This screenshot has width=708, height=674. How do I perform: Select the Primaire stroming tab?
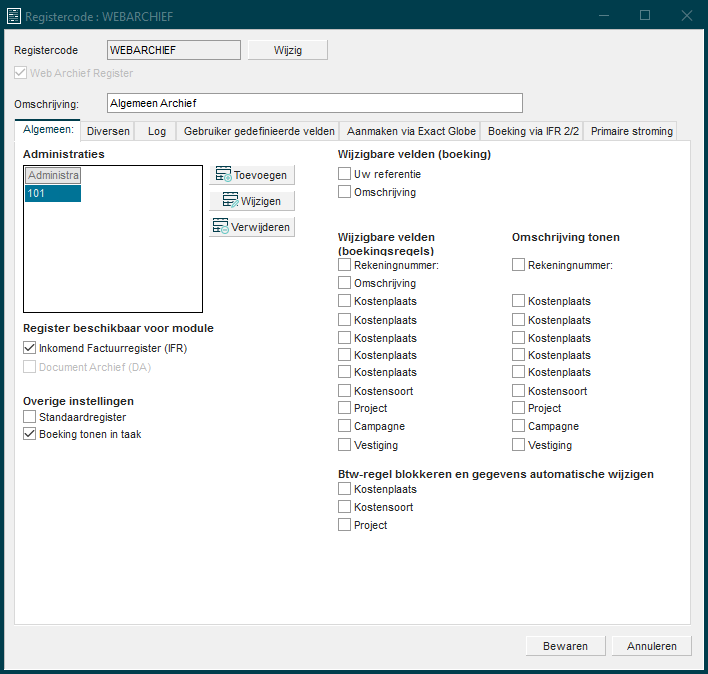pyautogui.click(x=631, y=131)
